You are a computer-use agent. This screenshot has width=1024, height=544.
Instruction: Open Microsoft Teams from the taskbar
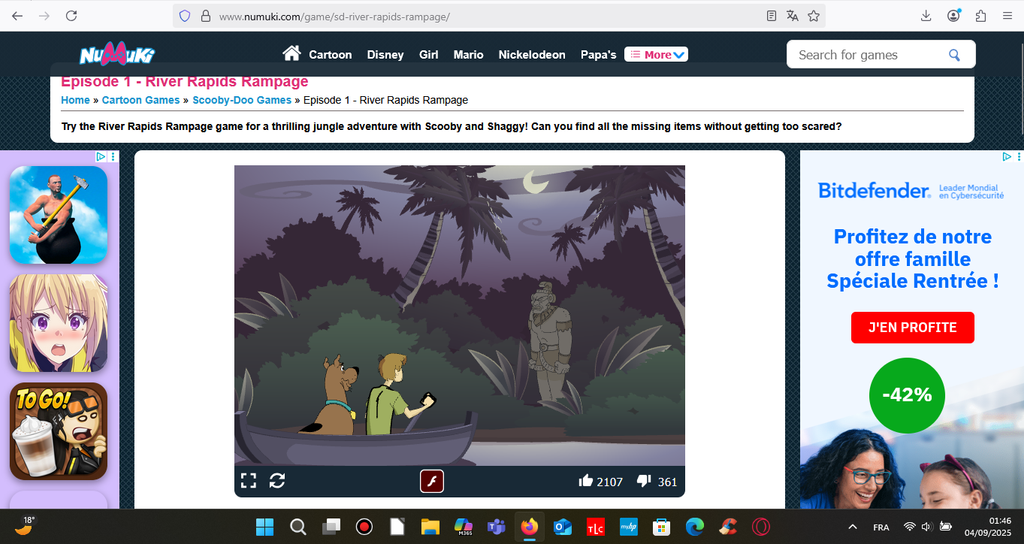(x=496, y=527)
